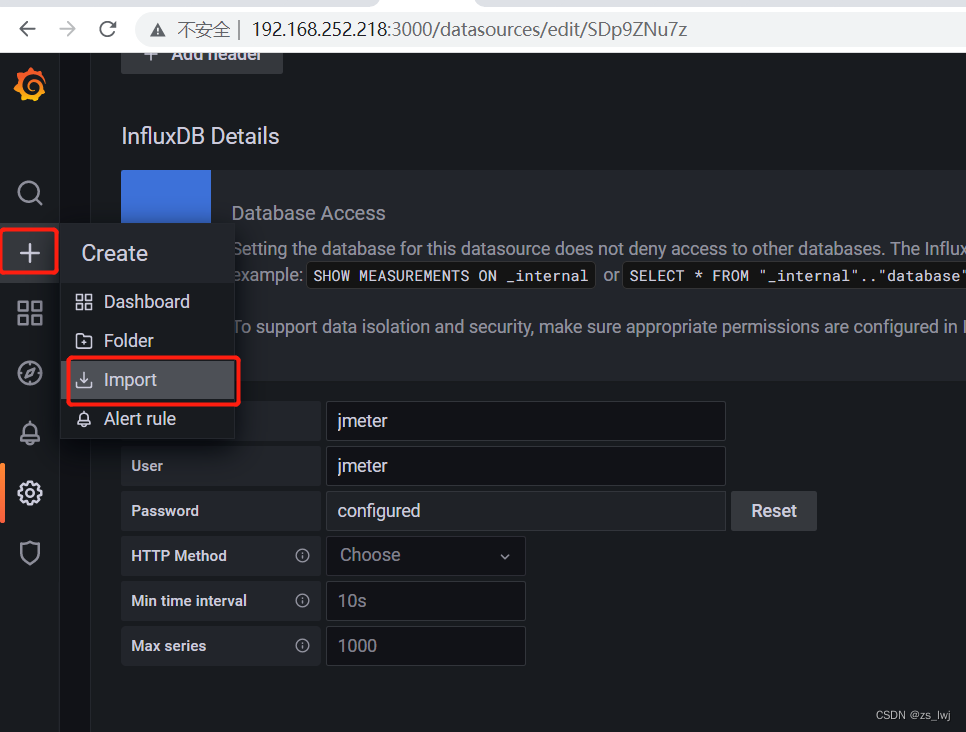The image size is (966, 732).
Task: Click the Max series label
Action: click(x=168, y=646)
